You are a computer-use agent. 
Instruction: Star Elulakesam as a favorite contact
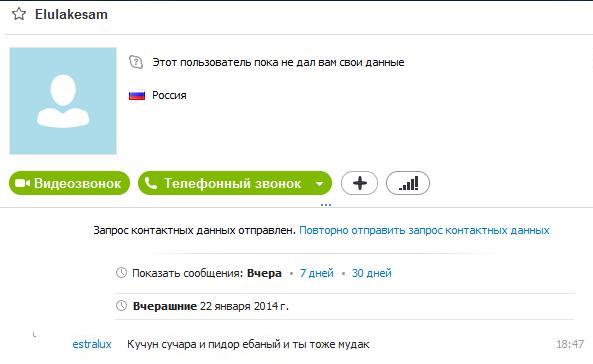click(x=19, y=14)
